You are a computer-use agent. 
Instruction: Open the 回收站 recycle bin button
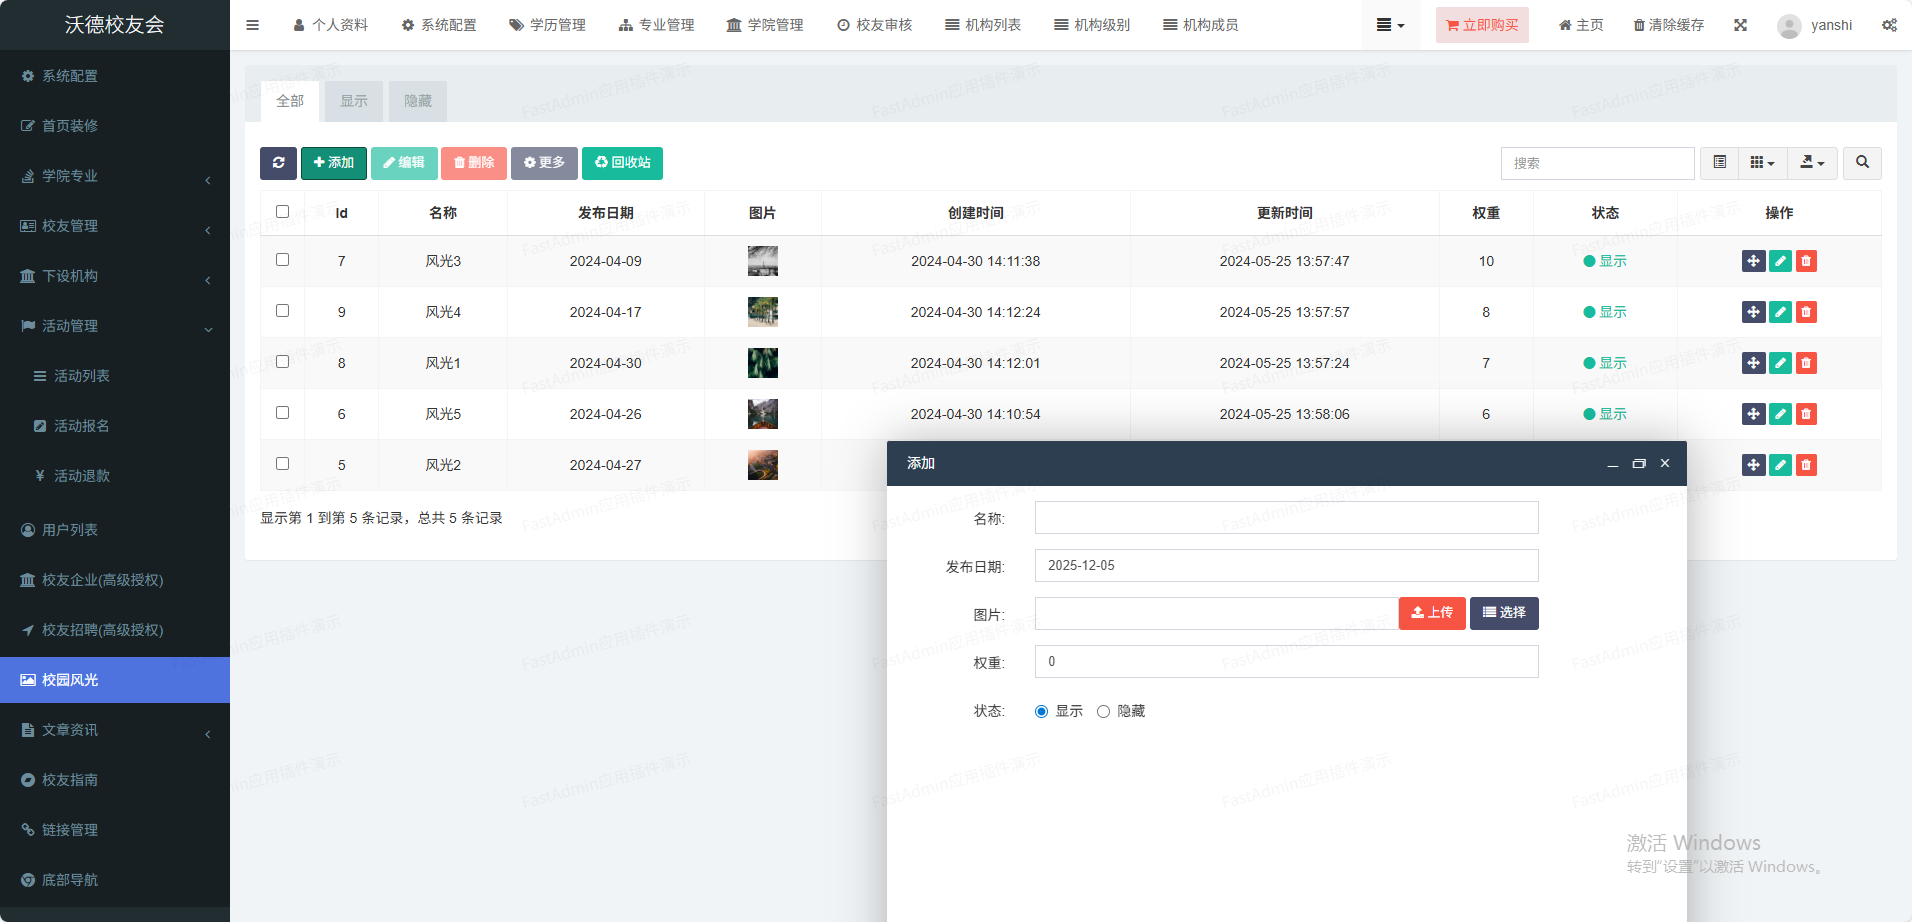tap(622, 163)
